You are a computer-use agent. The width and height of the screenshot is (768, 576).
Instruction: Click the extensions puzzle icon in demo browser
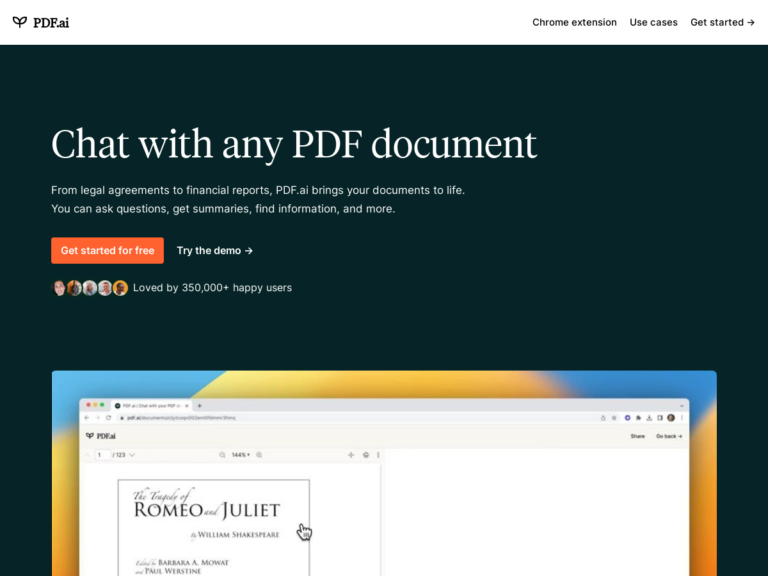[638, 418]
